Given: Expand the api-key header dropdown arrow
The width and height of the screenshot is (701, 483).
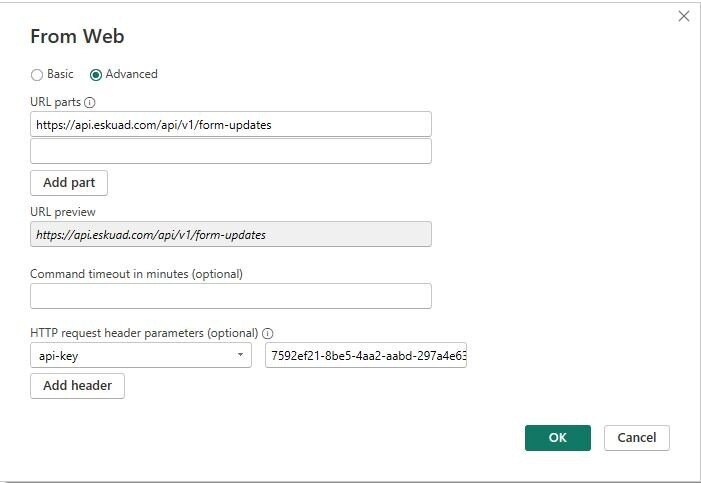Looking at the screenshot, I should (x=241, y=355).
